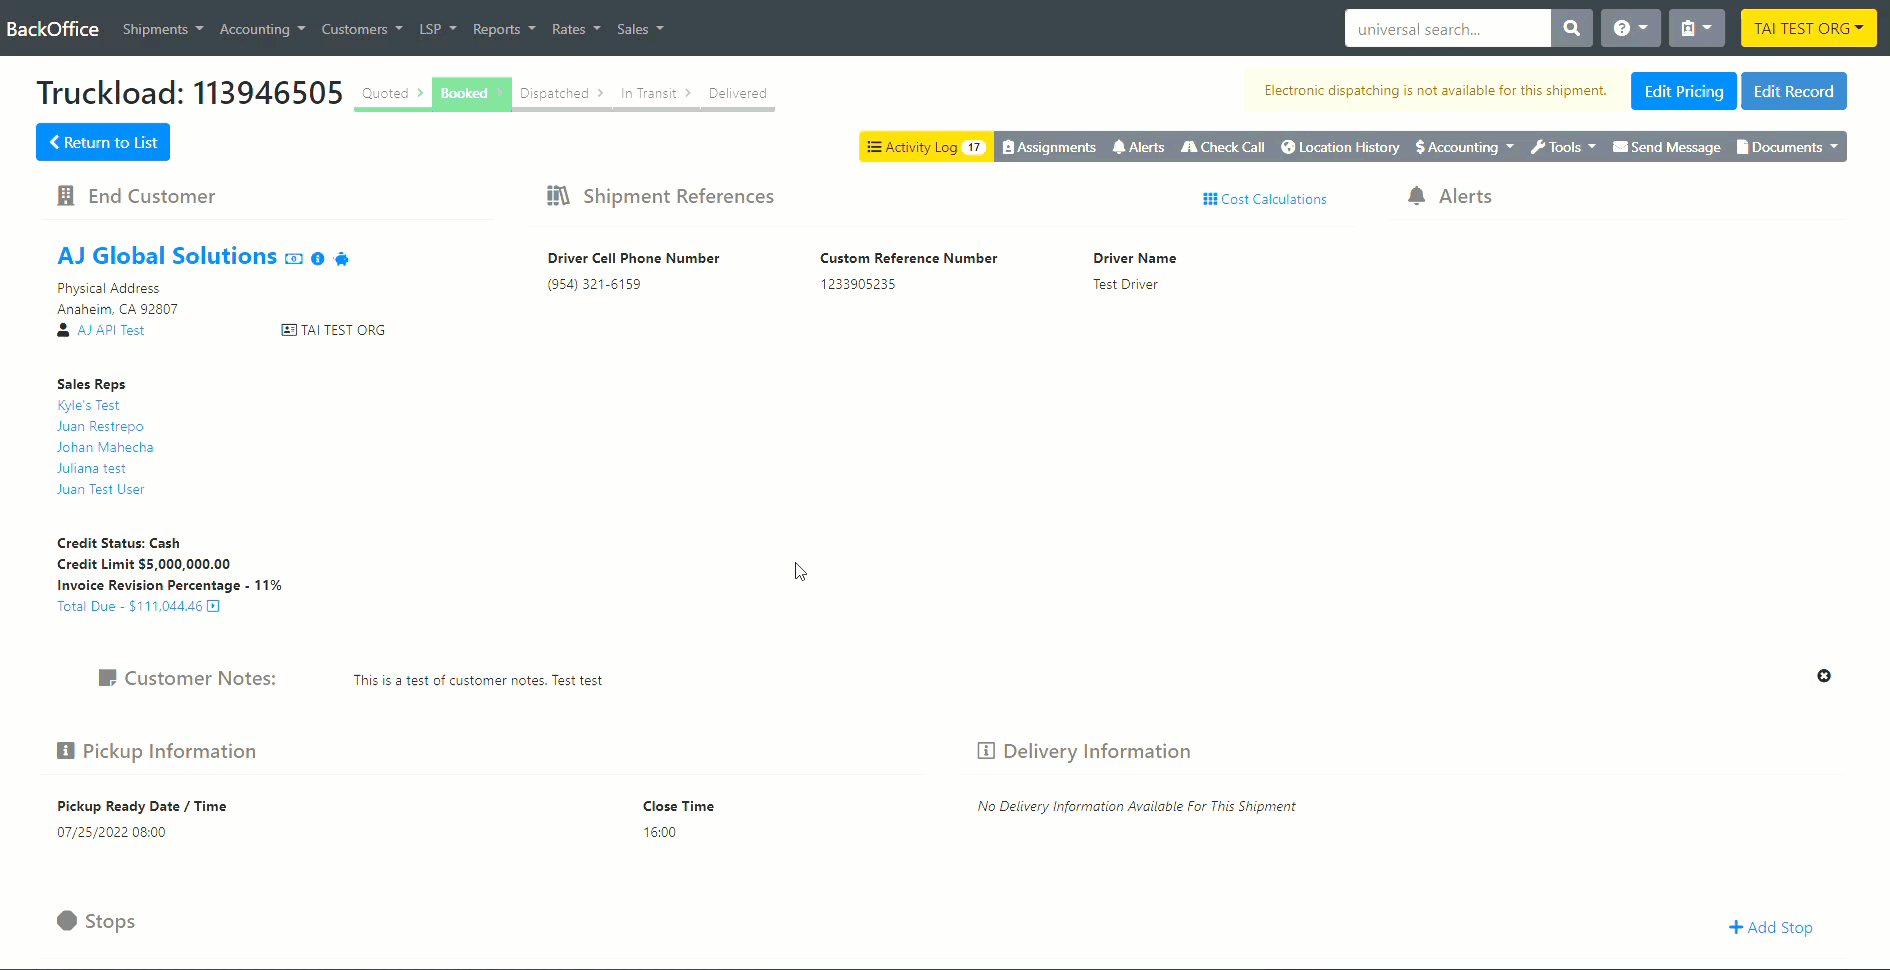
Task: Click the End Customer building icon
Action: pyautogui.click(x=66, y=196)
